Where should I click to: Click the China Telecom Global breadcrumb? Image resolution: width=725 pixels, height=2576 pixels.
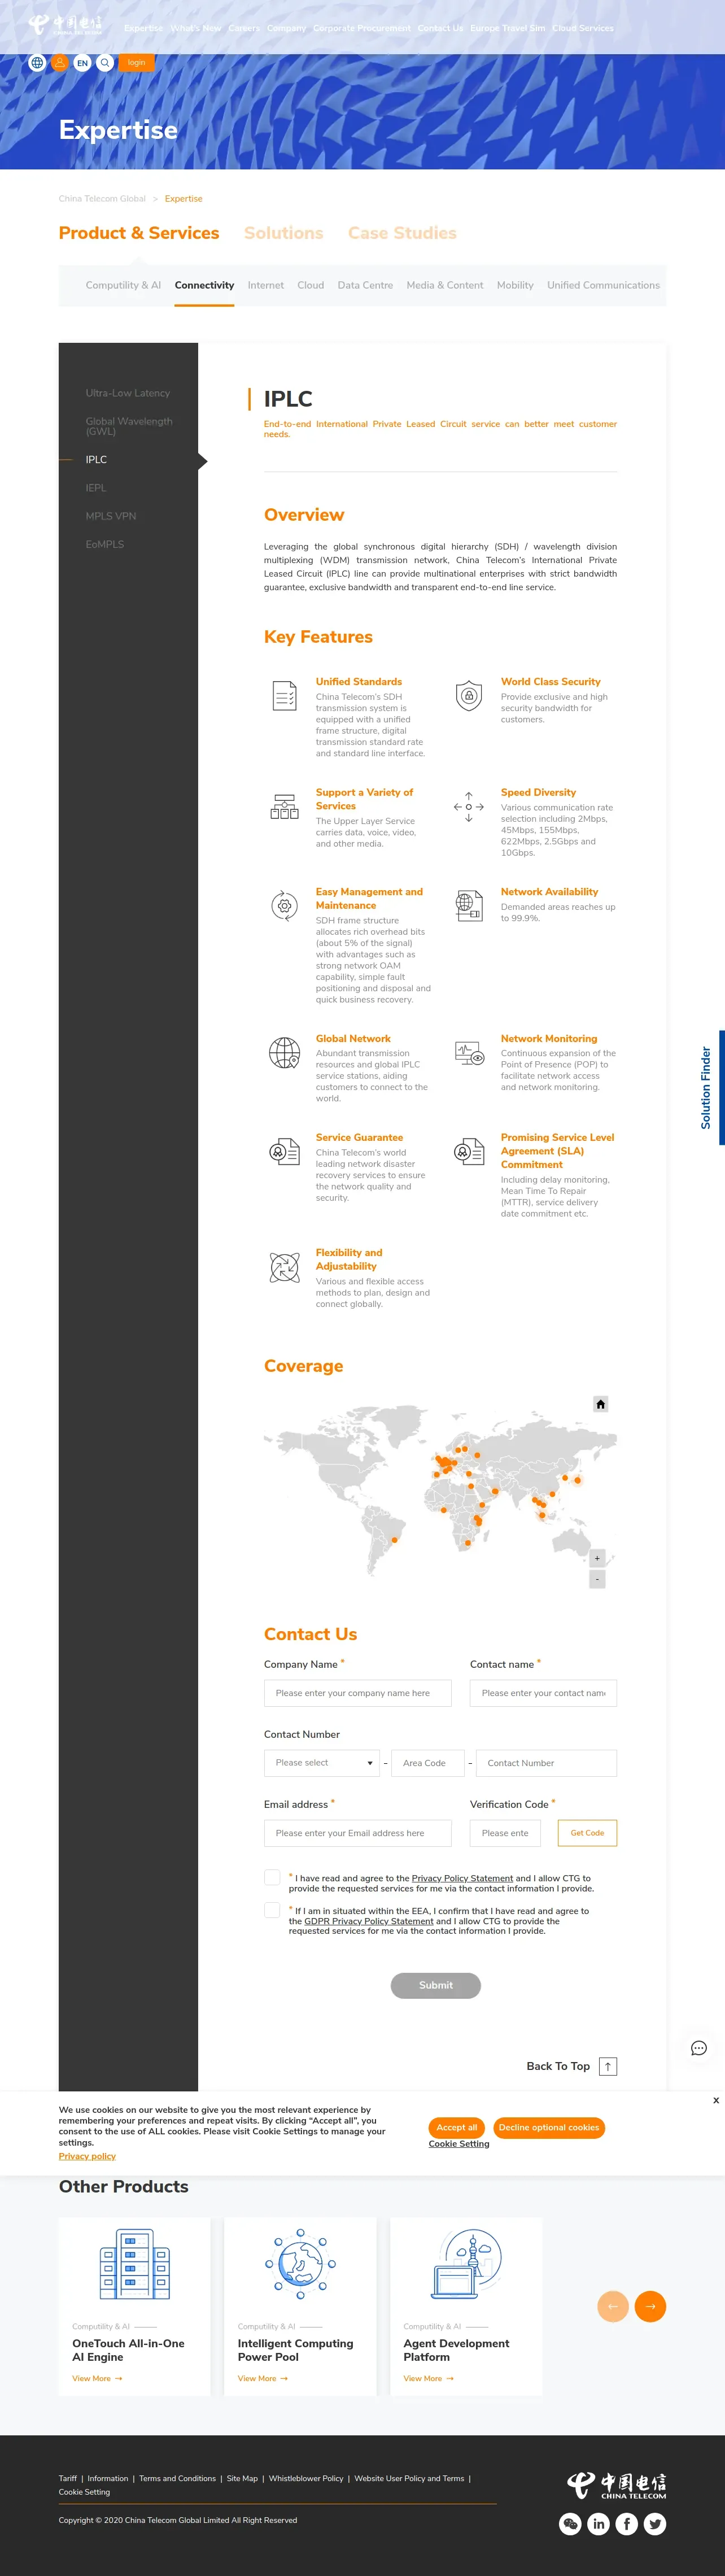point(102,199)
